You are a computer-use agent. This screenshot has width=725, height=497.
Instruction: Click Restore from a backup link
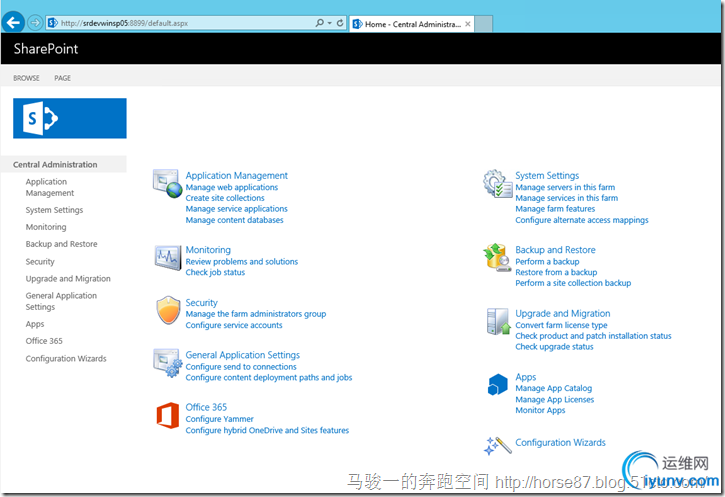(556, 272)
